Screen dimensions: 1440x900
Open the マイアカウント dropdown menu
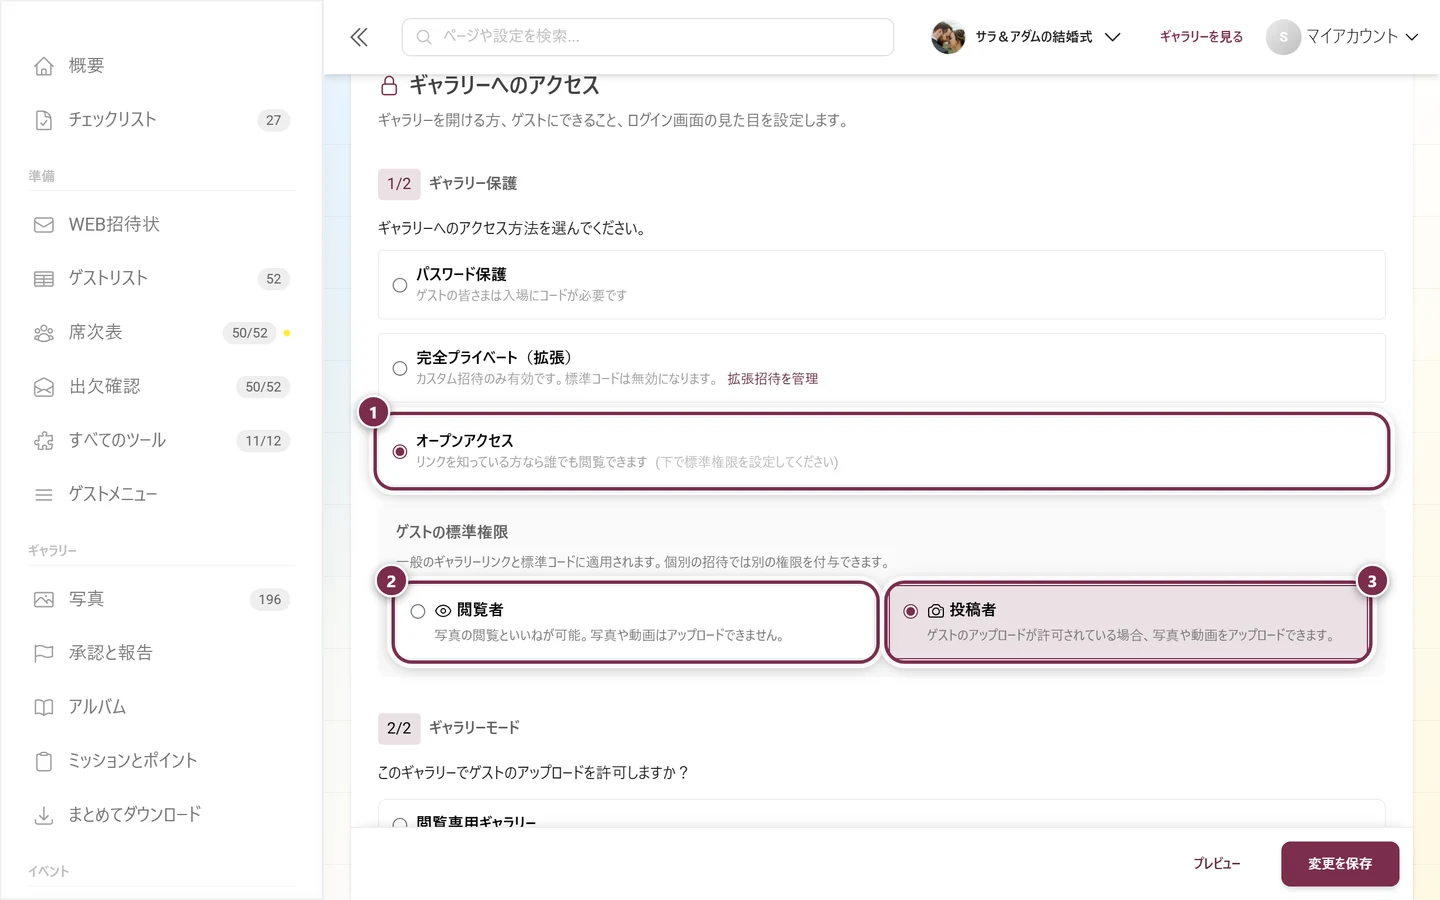point(1343,37)
